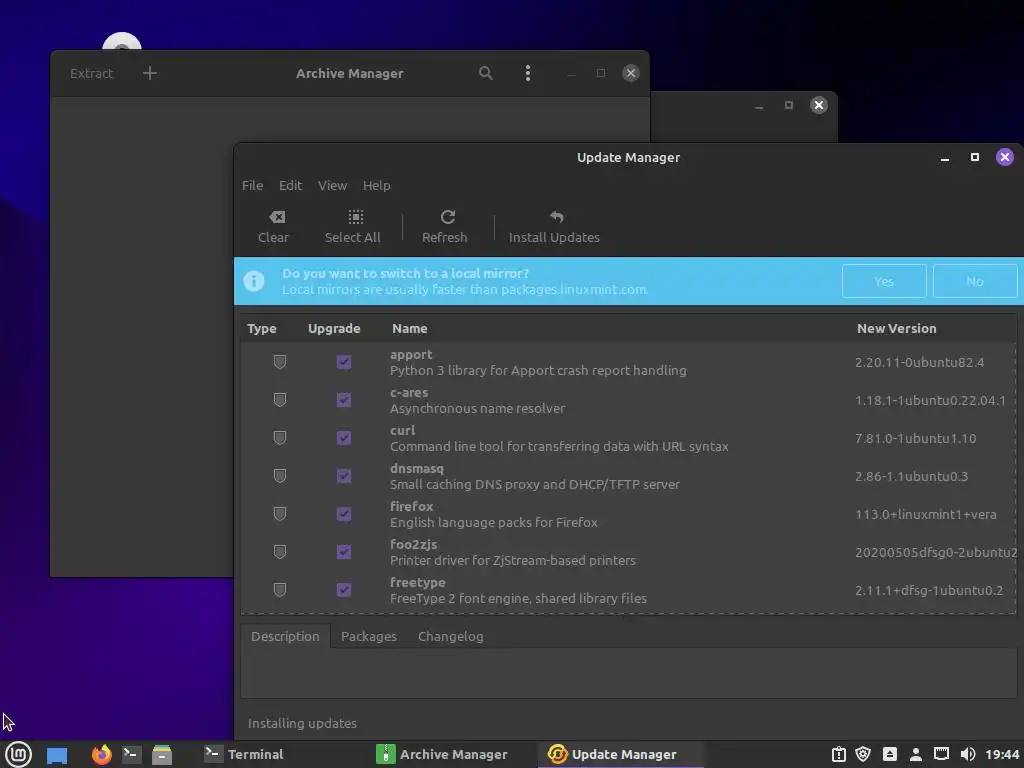This screenshot has height=768, width=1024.
Task: Open the Linux Mint start menu
Action: [18, 754]
